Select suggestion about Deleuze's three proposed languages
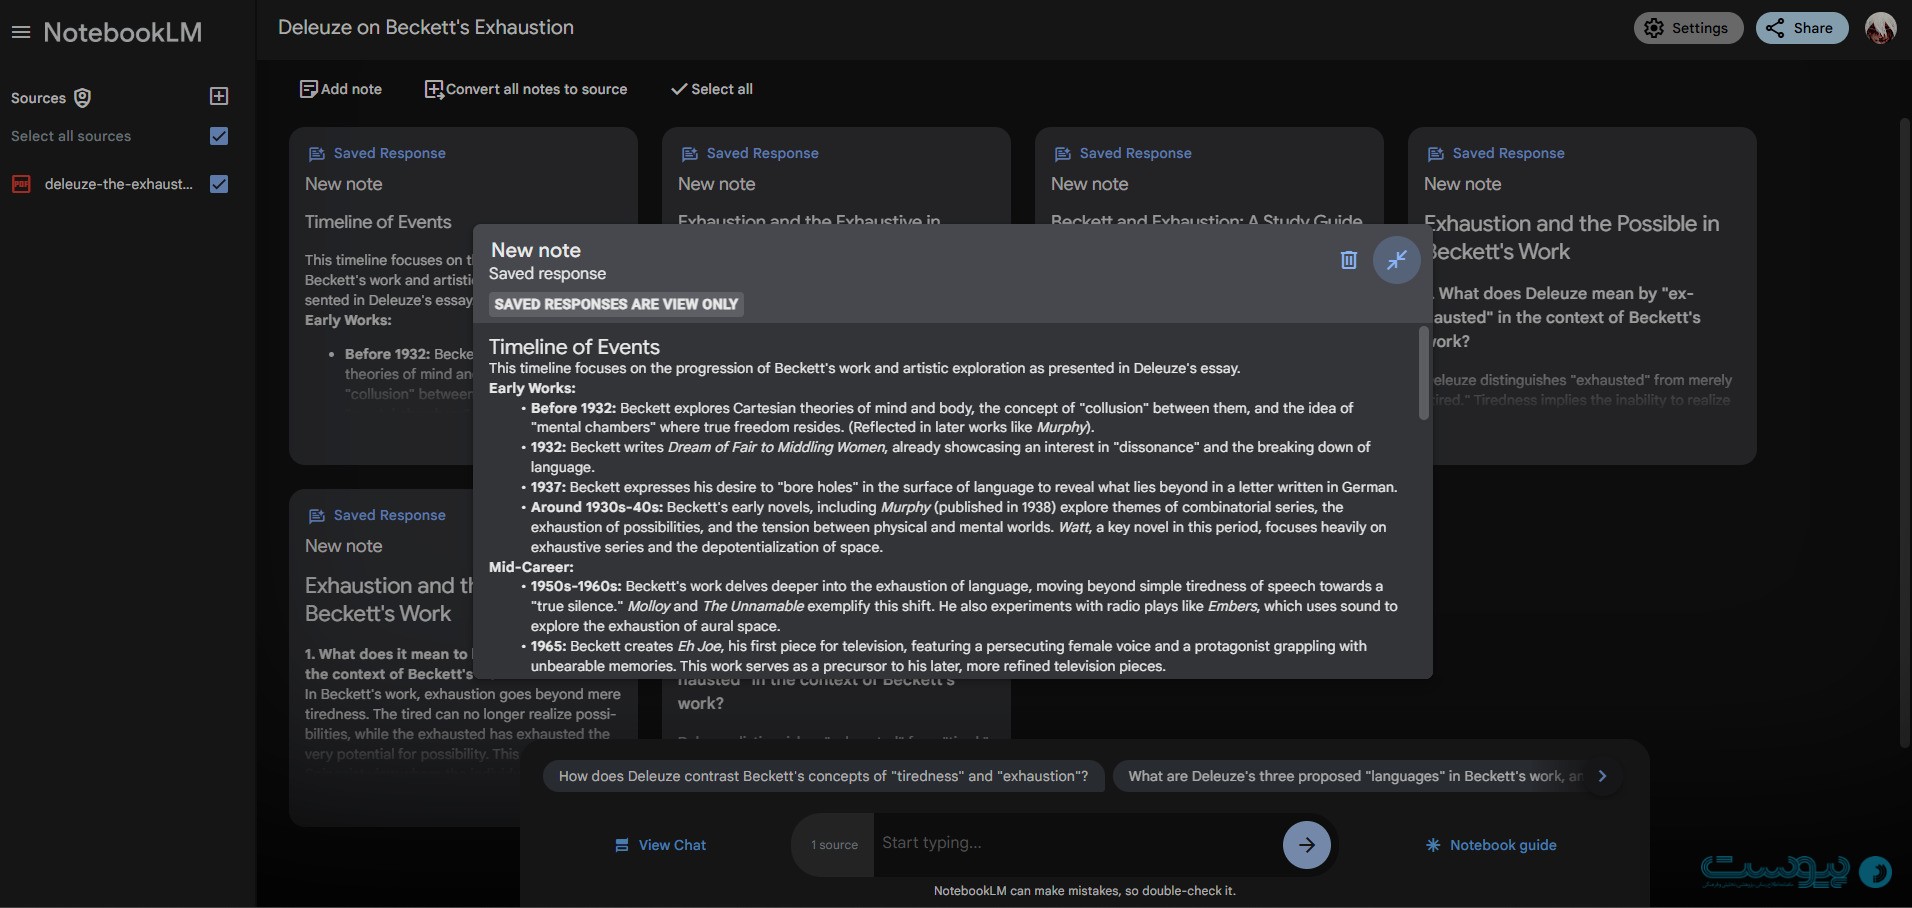Screen dimensions: 1912x908 pos(1354,776)
